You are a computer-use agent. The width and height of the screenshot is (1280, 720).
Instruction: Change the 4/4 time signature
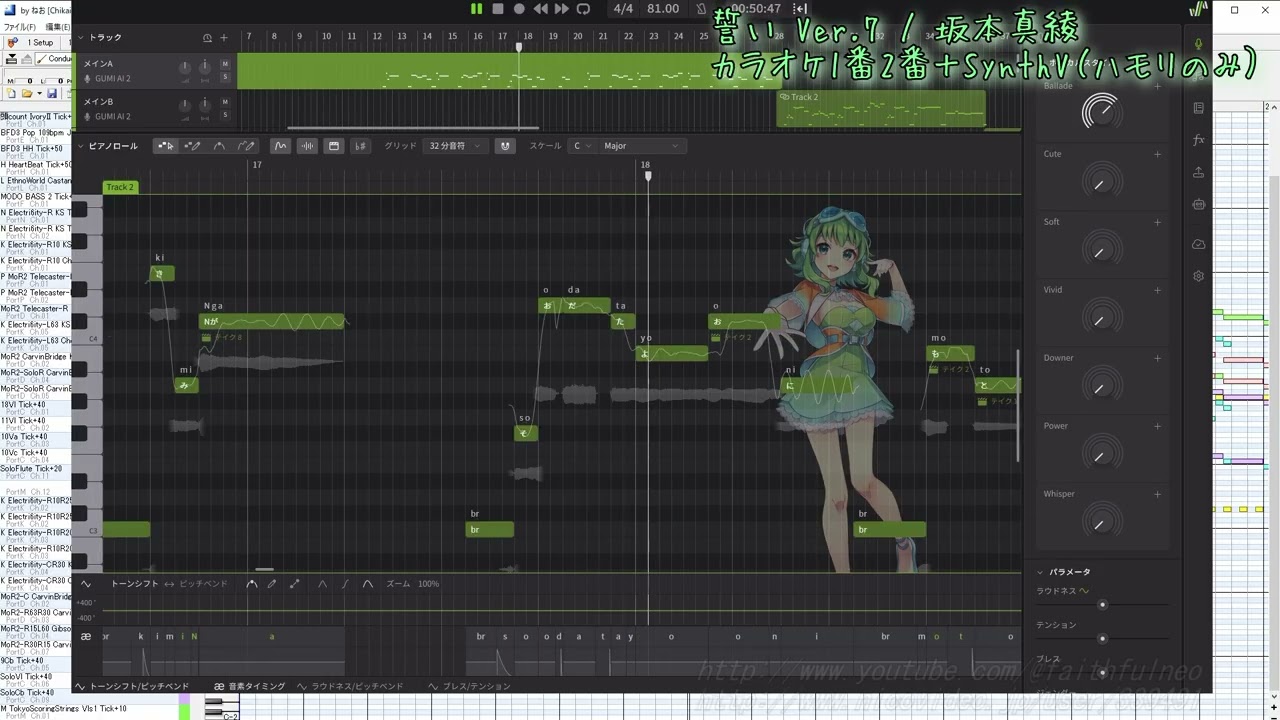tap(623, 9)
